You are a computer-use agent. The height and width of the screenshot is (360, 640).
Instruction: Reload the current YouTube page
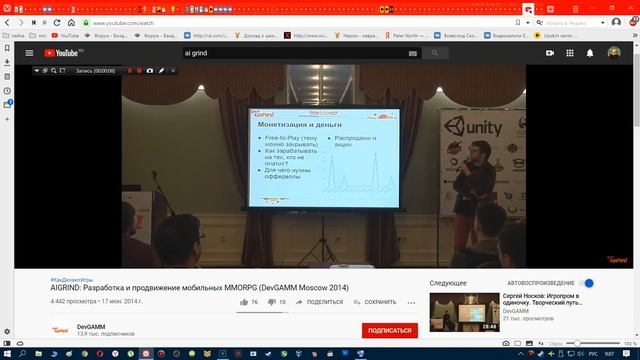point(57,23)
